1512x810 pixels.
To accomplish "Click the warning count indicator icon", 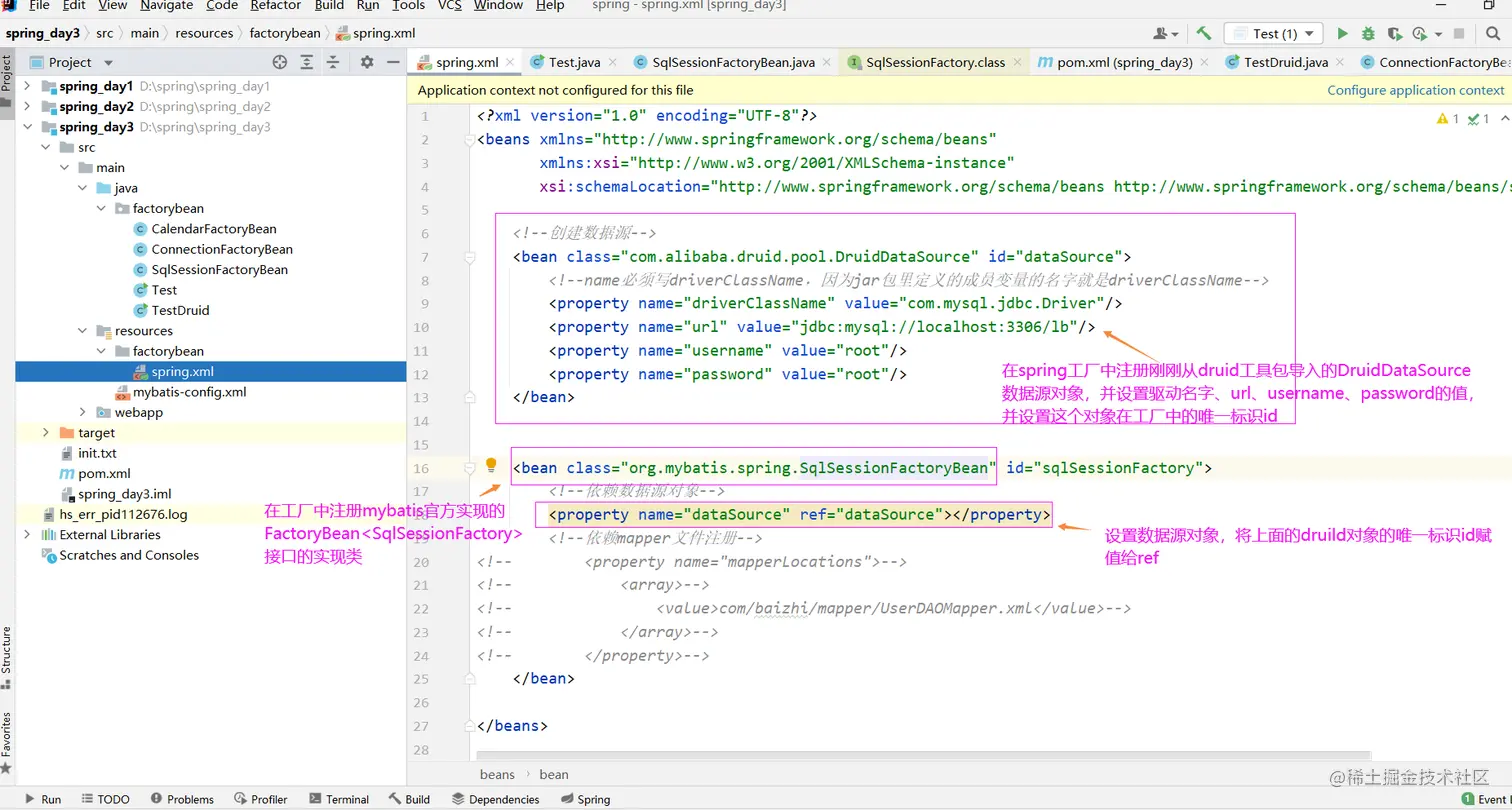I will pos(1442,119).
